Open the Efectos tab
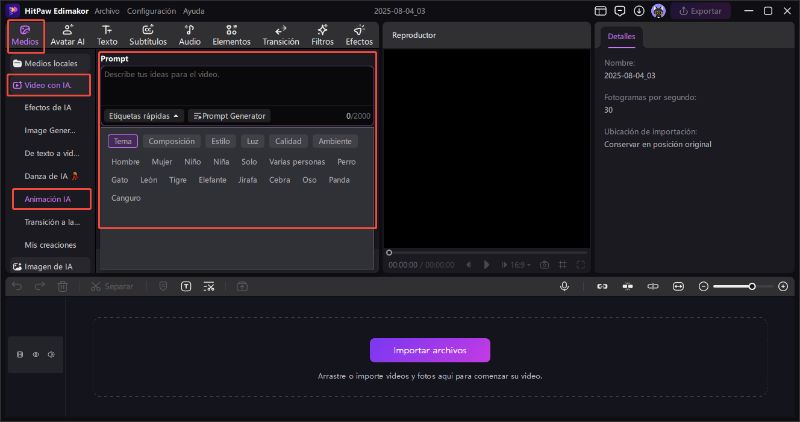Screen dimensions: 800x422 [x=359, y=36]
